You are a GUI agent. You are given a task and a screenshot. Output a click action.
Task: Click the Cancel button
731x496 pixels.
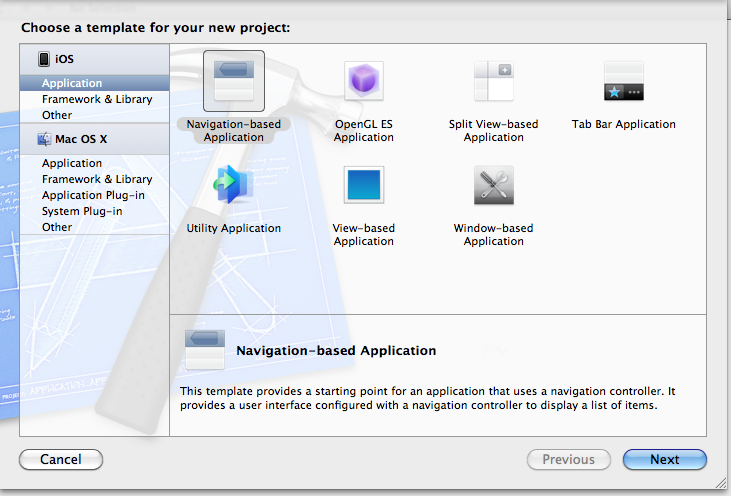61,460
